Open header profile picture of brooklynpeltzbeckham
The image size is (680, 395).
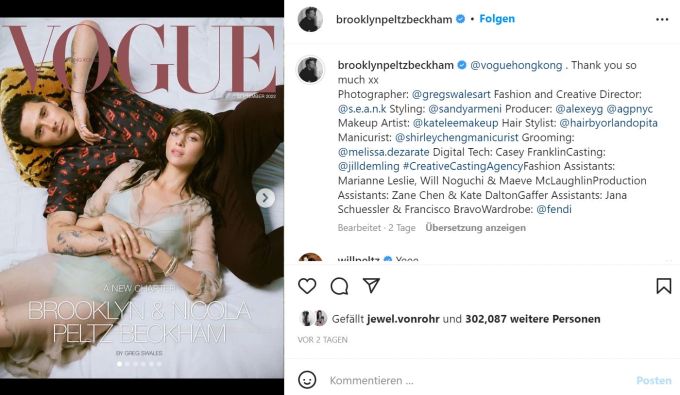[310, 20]
